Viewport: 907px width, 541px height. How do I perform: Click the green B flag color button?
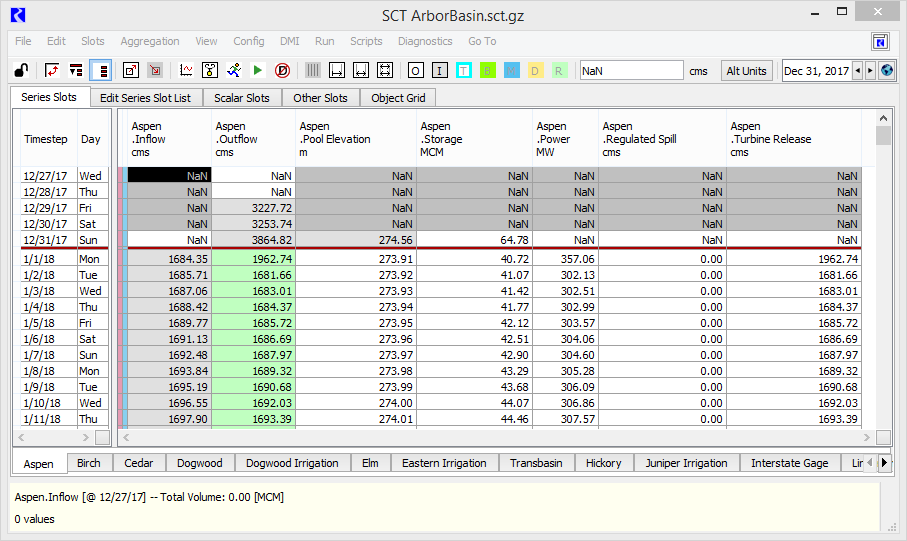pos(487,71)
